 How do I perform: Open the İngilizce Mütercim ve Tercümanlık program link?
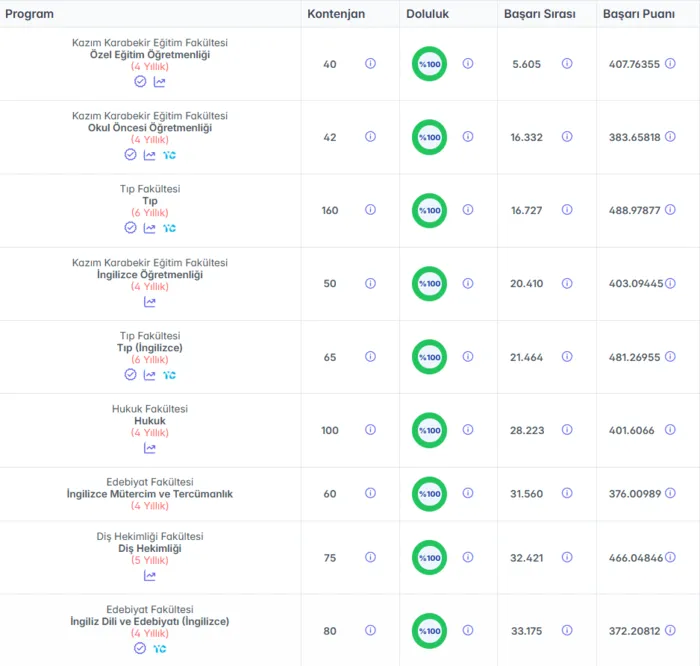point(150,494)
